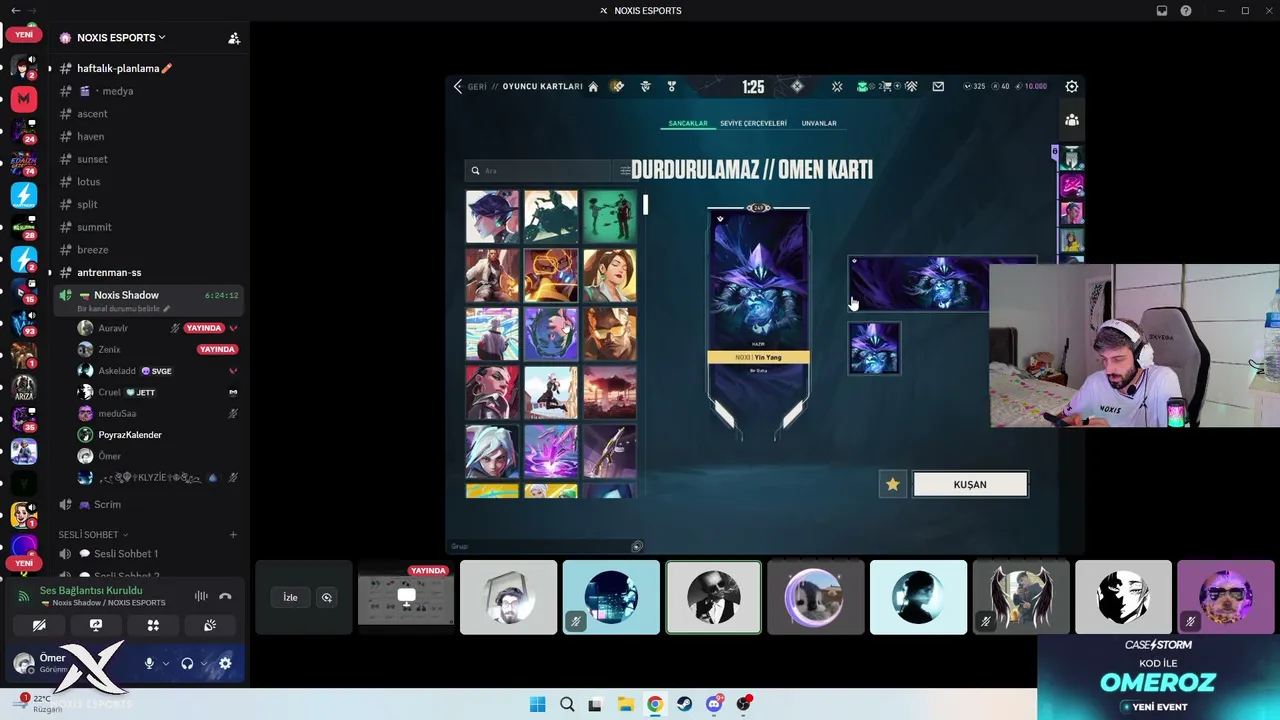
Task: Switch to the SEVİYE ÇERÇEVELERİ tab
Action: 754,124
